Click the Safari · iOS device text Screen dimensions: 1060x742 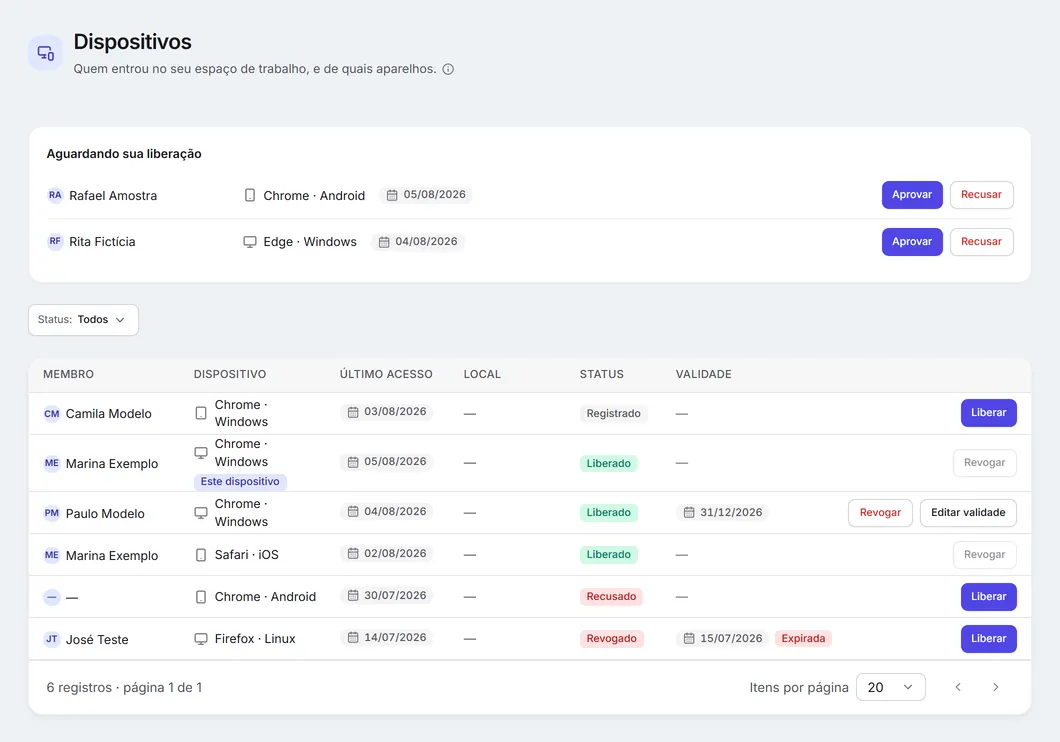click(247, 555)
